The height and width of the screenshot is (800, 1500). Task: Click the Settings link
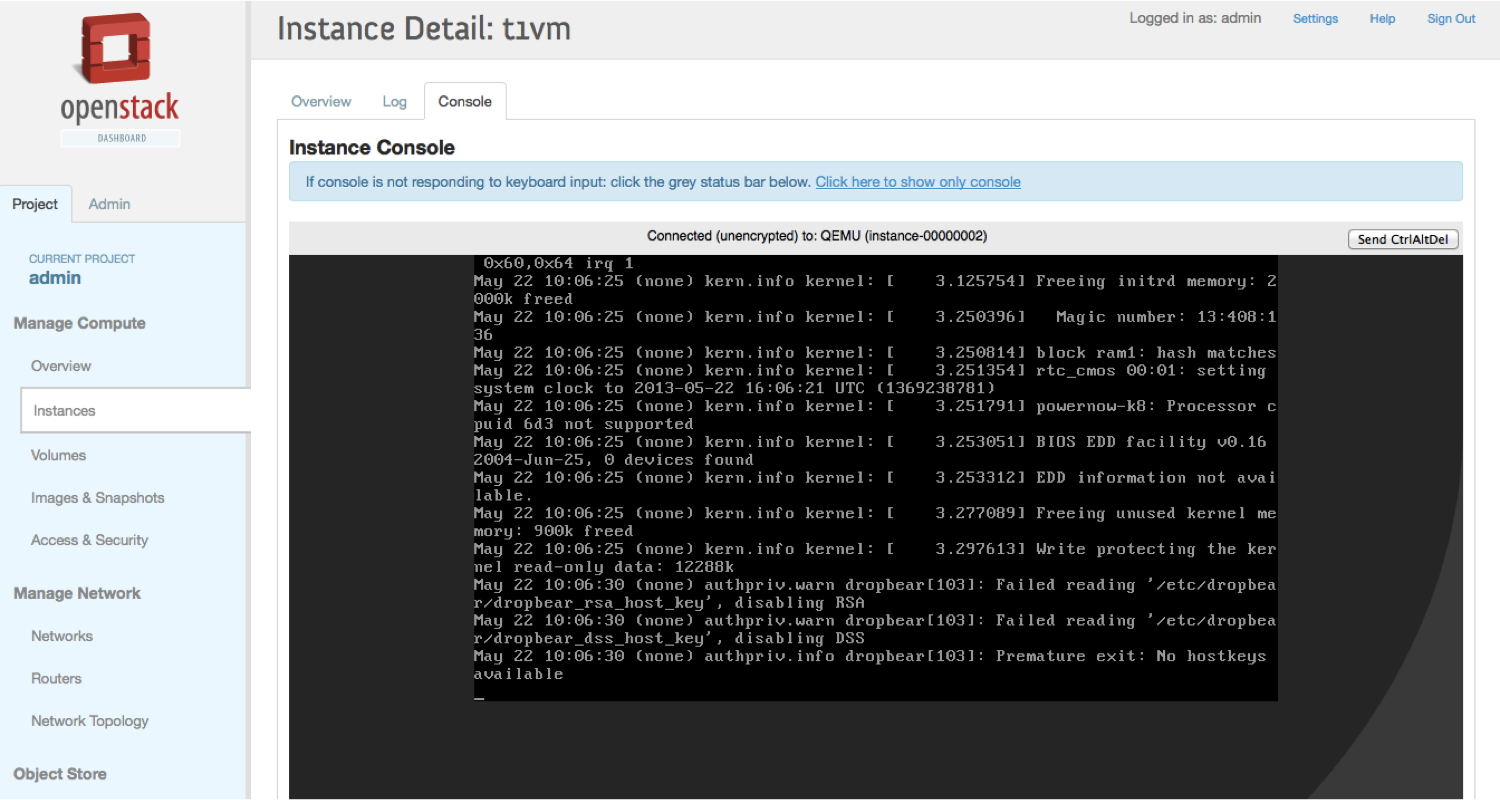click(1315, 19)
